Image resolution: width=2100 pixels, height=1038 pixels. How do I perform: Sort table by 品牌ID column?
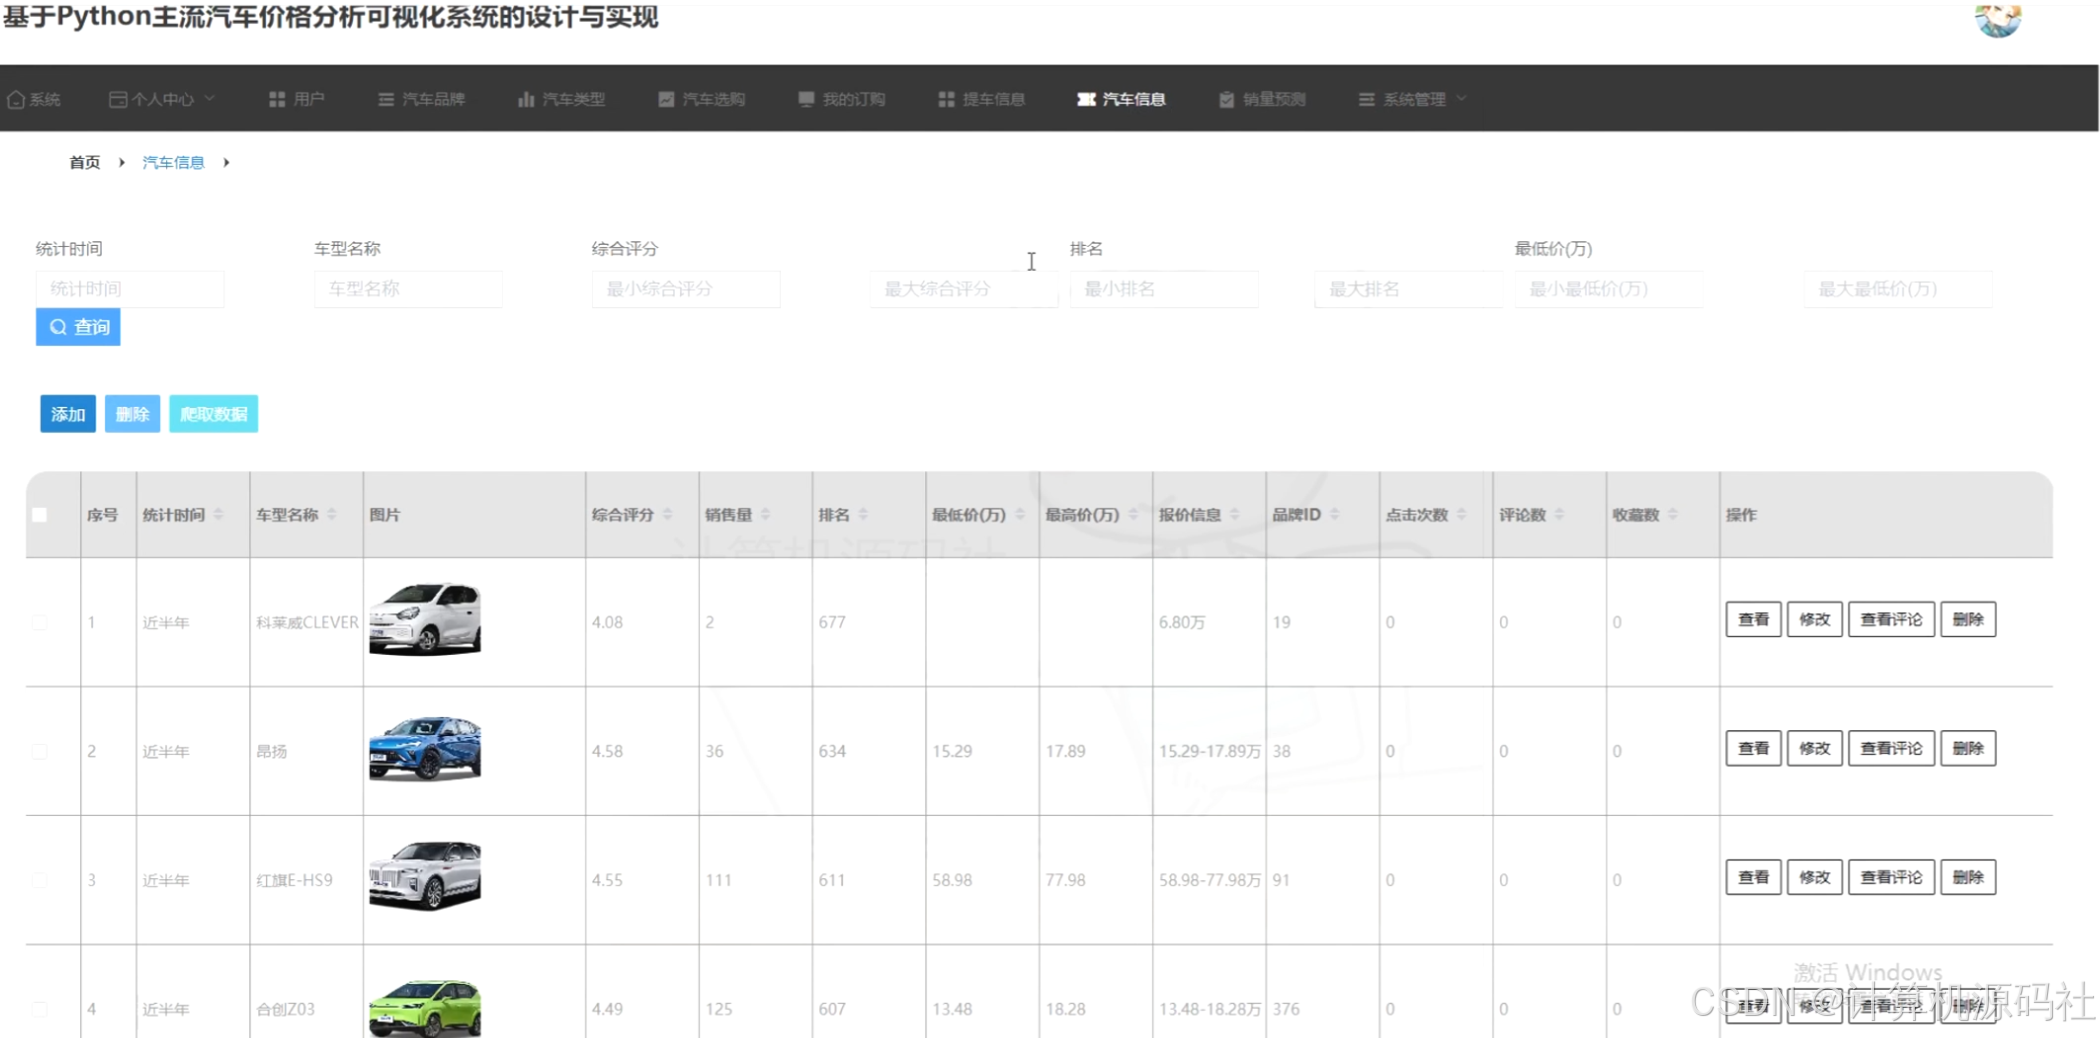coord(1334,514)
